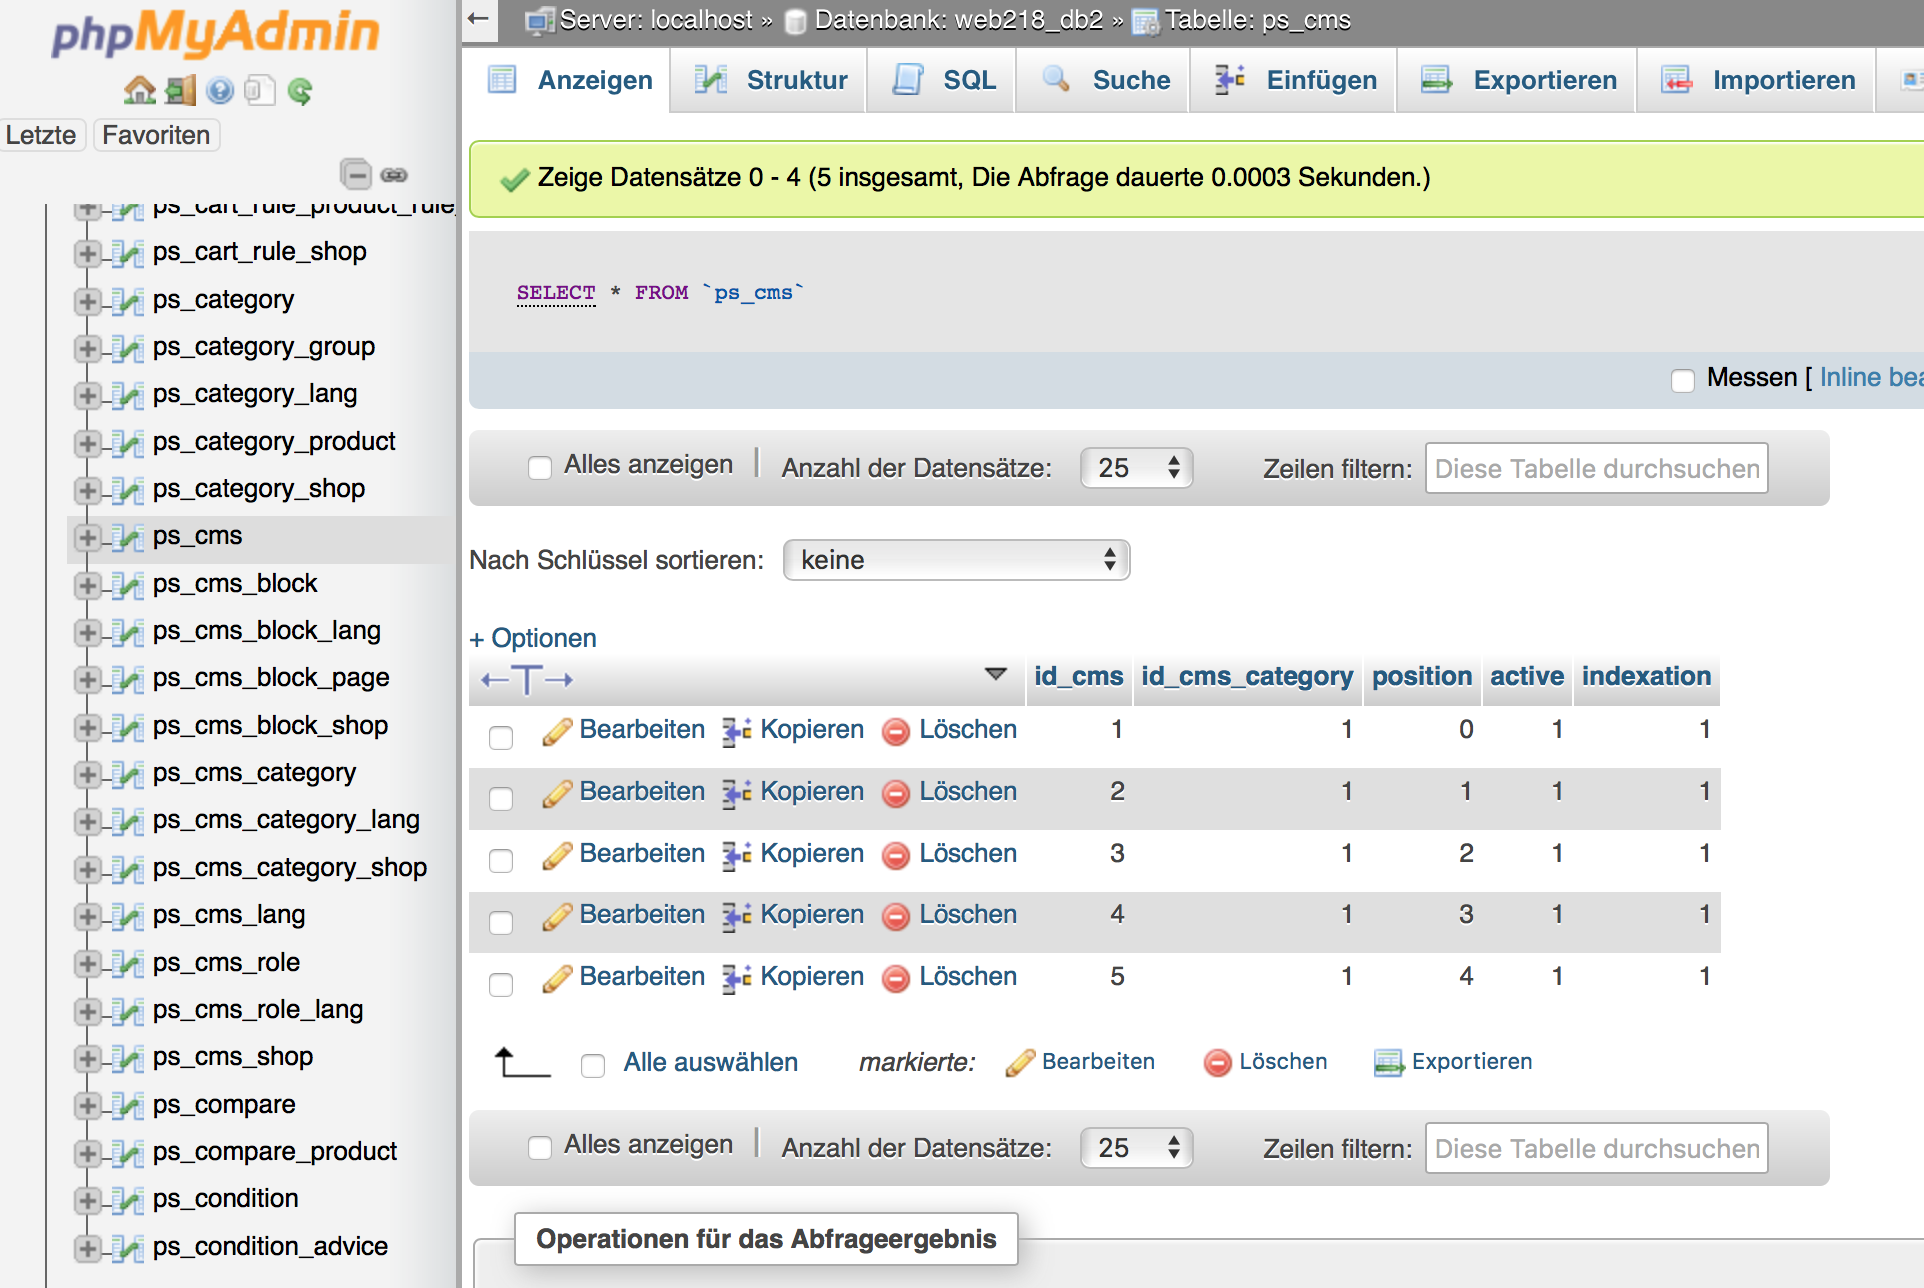
Task: Click the green reload navigation icon
Action: click(299, 91)
